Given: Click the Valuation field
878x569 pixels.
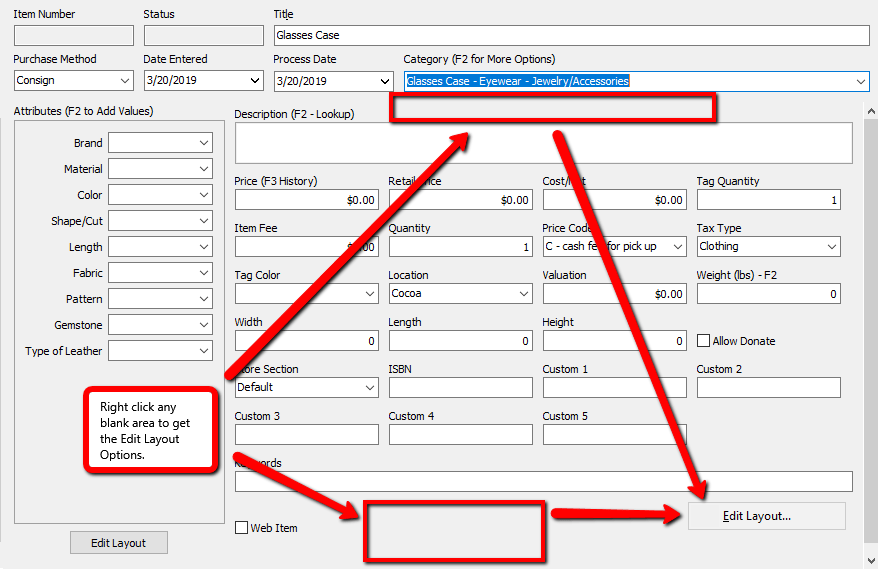Looking at the screenshot, I should (x=614, y=293).
